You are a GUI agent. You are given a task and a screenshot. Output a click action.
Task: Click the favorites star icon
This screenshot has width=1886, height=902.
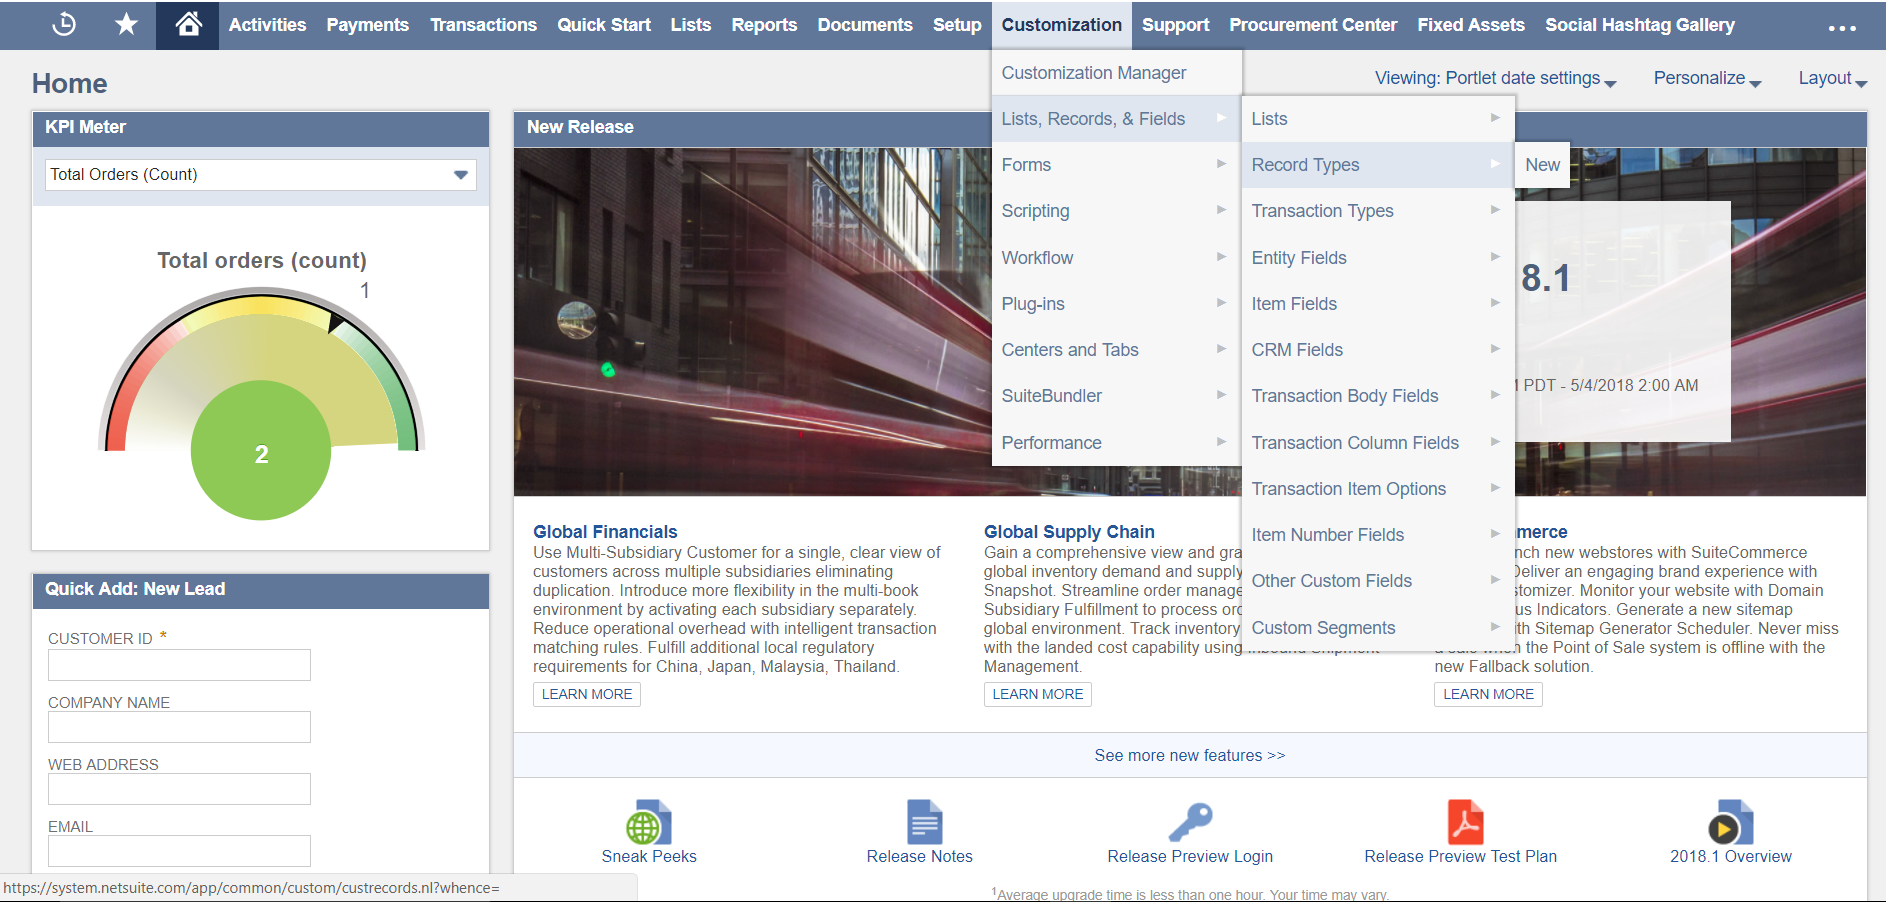126,24
